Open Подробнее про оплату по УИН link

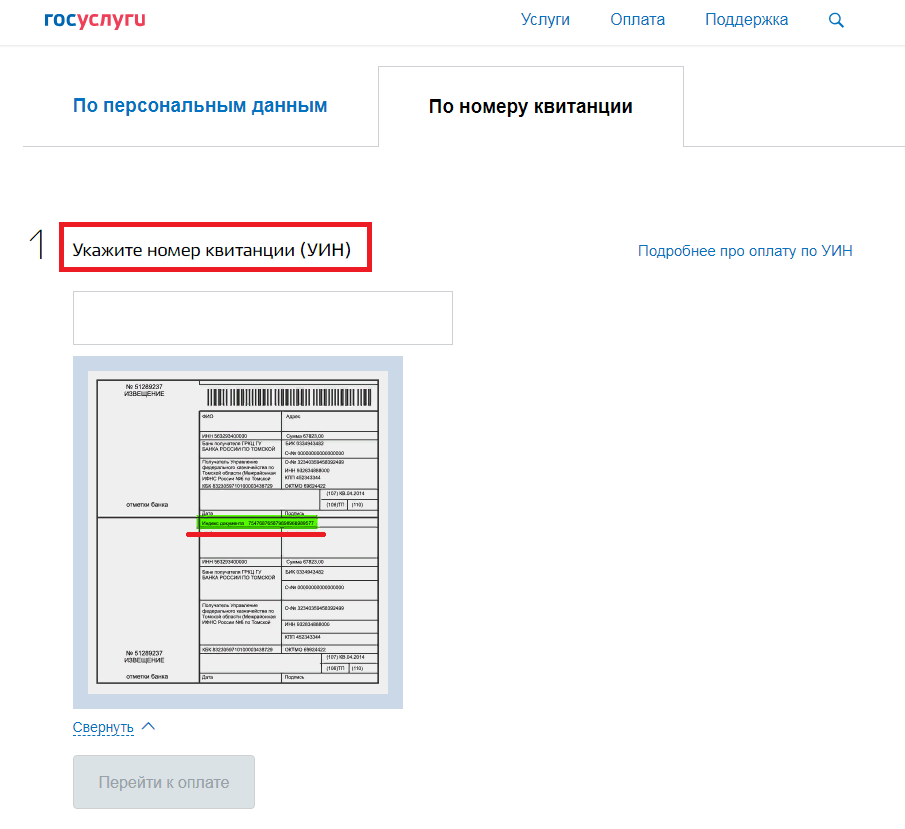click(745, 251)
